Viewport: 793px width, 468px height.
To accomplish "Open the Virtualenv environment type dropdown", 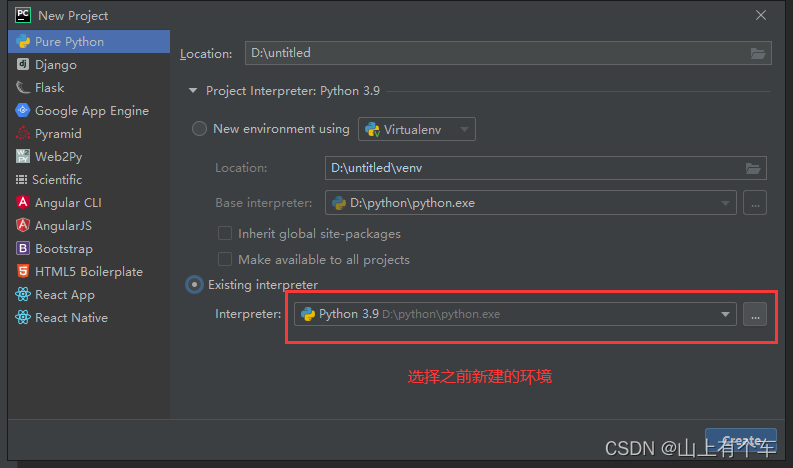I will 417,129.
